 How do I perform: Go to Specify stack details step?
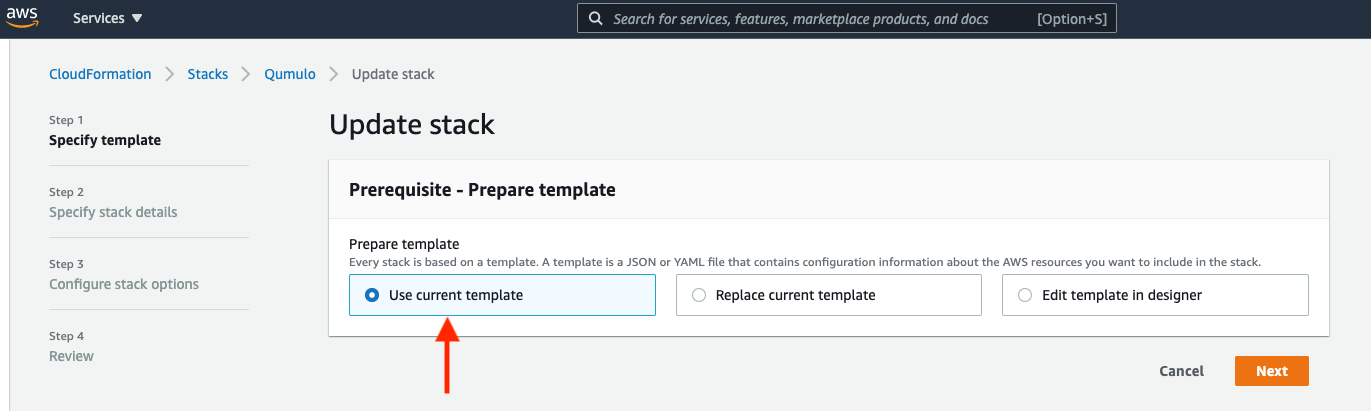(113, 203)
